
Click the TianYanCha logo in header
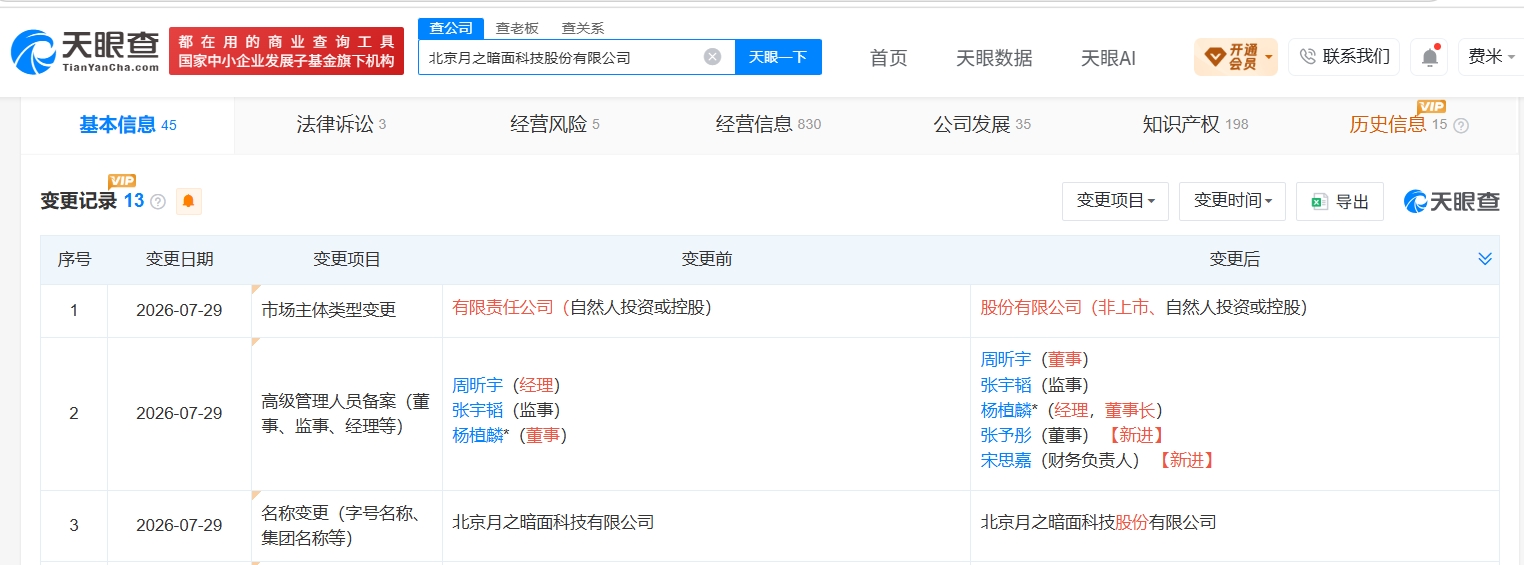coord(85,52)
